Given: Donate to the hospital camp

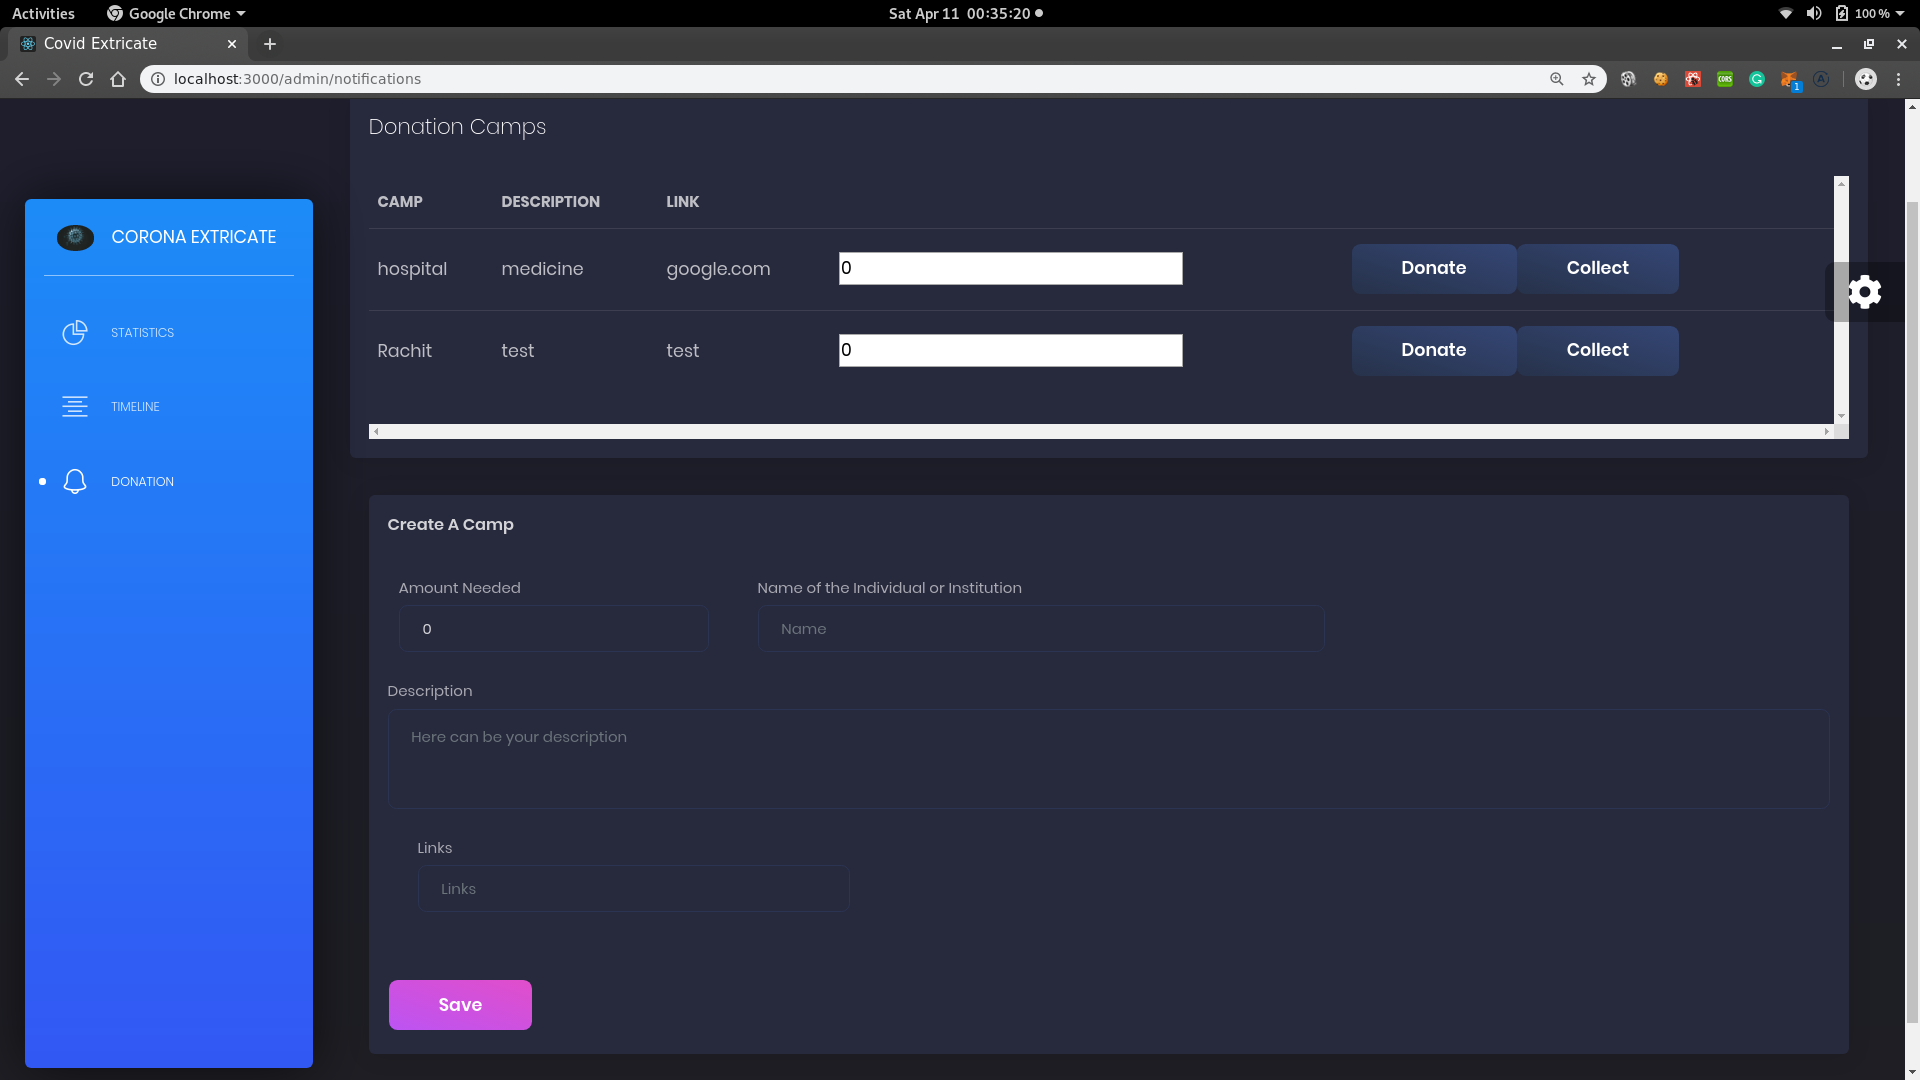Looking at the screenshot, I should (x=1433, y=268).
